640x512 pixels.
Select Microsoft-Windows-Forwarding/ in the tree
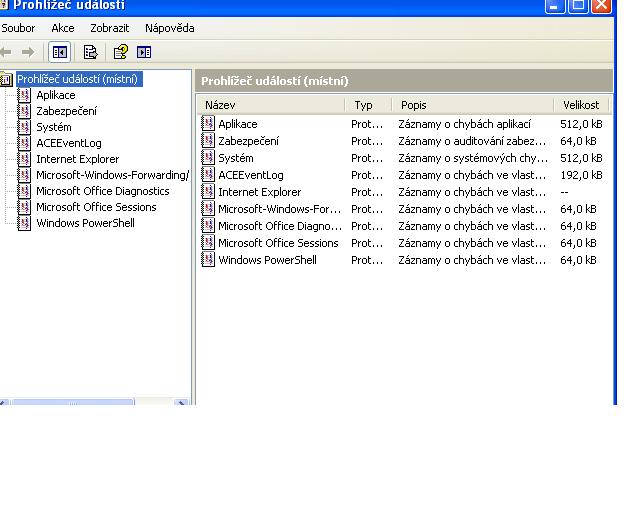tap(113, 175)
